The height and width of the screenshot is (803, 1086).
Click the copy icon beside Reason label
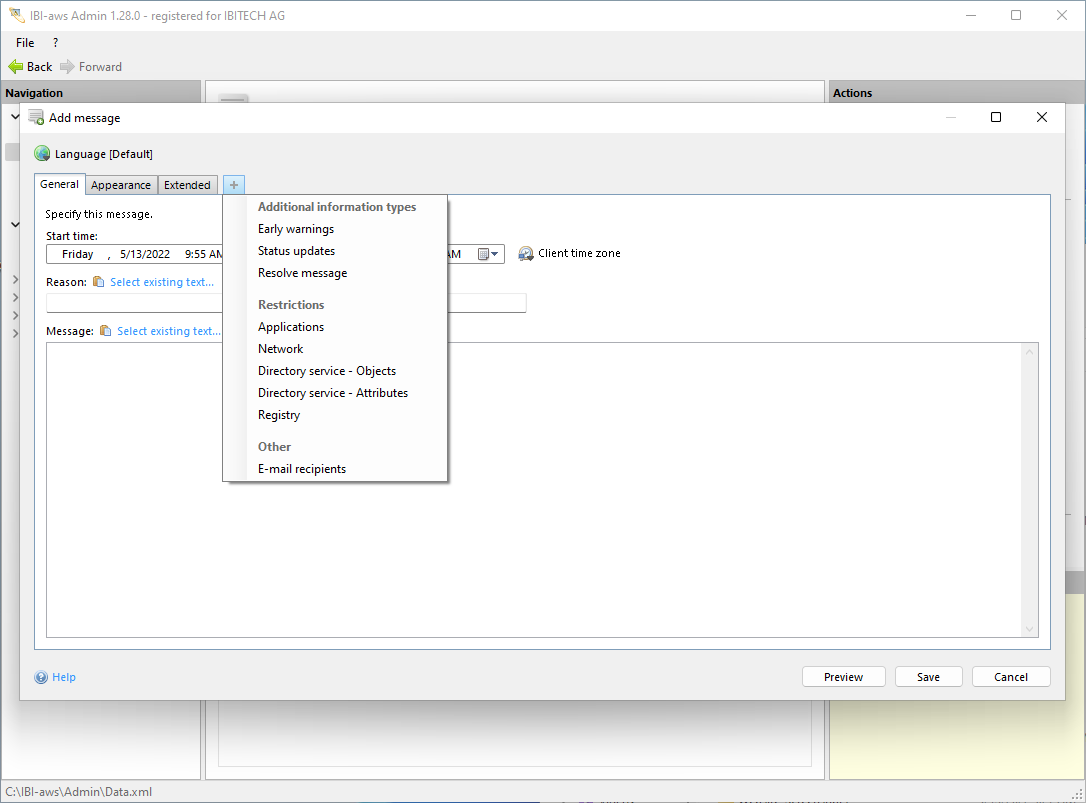tap(98, 282)
